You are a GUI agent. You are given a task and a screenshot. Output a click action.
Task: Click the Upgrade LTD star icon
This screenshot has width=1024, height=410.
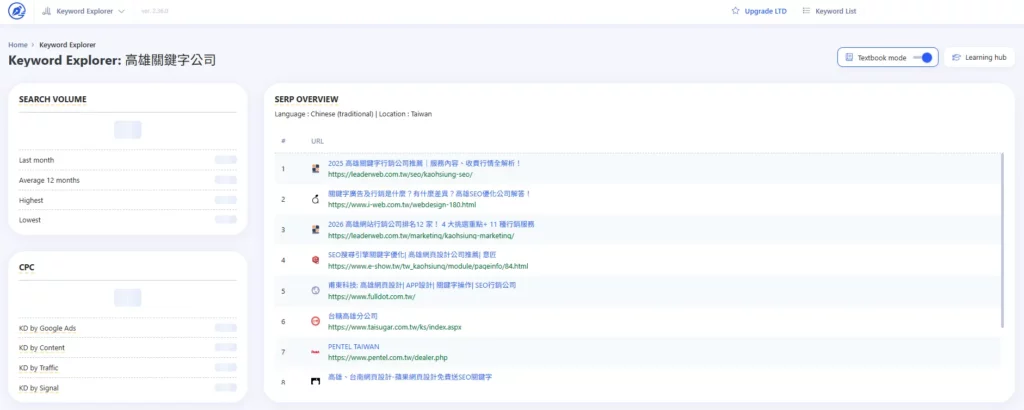(735, 11)
